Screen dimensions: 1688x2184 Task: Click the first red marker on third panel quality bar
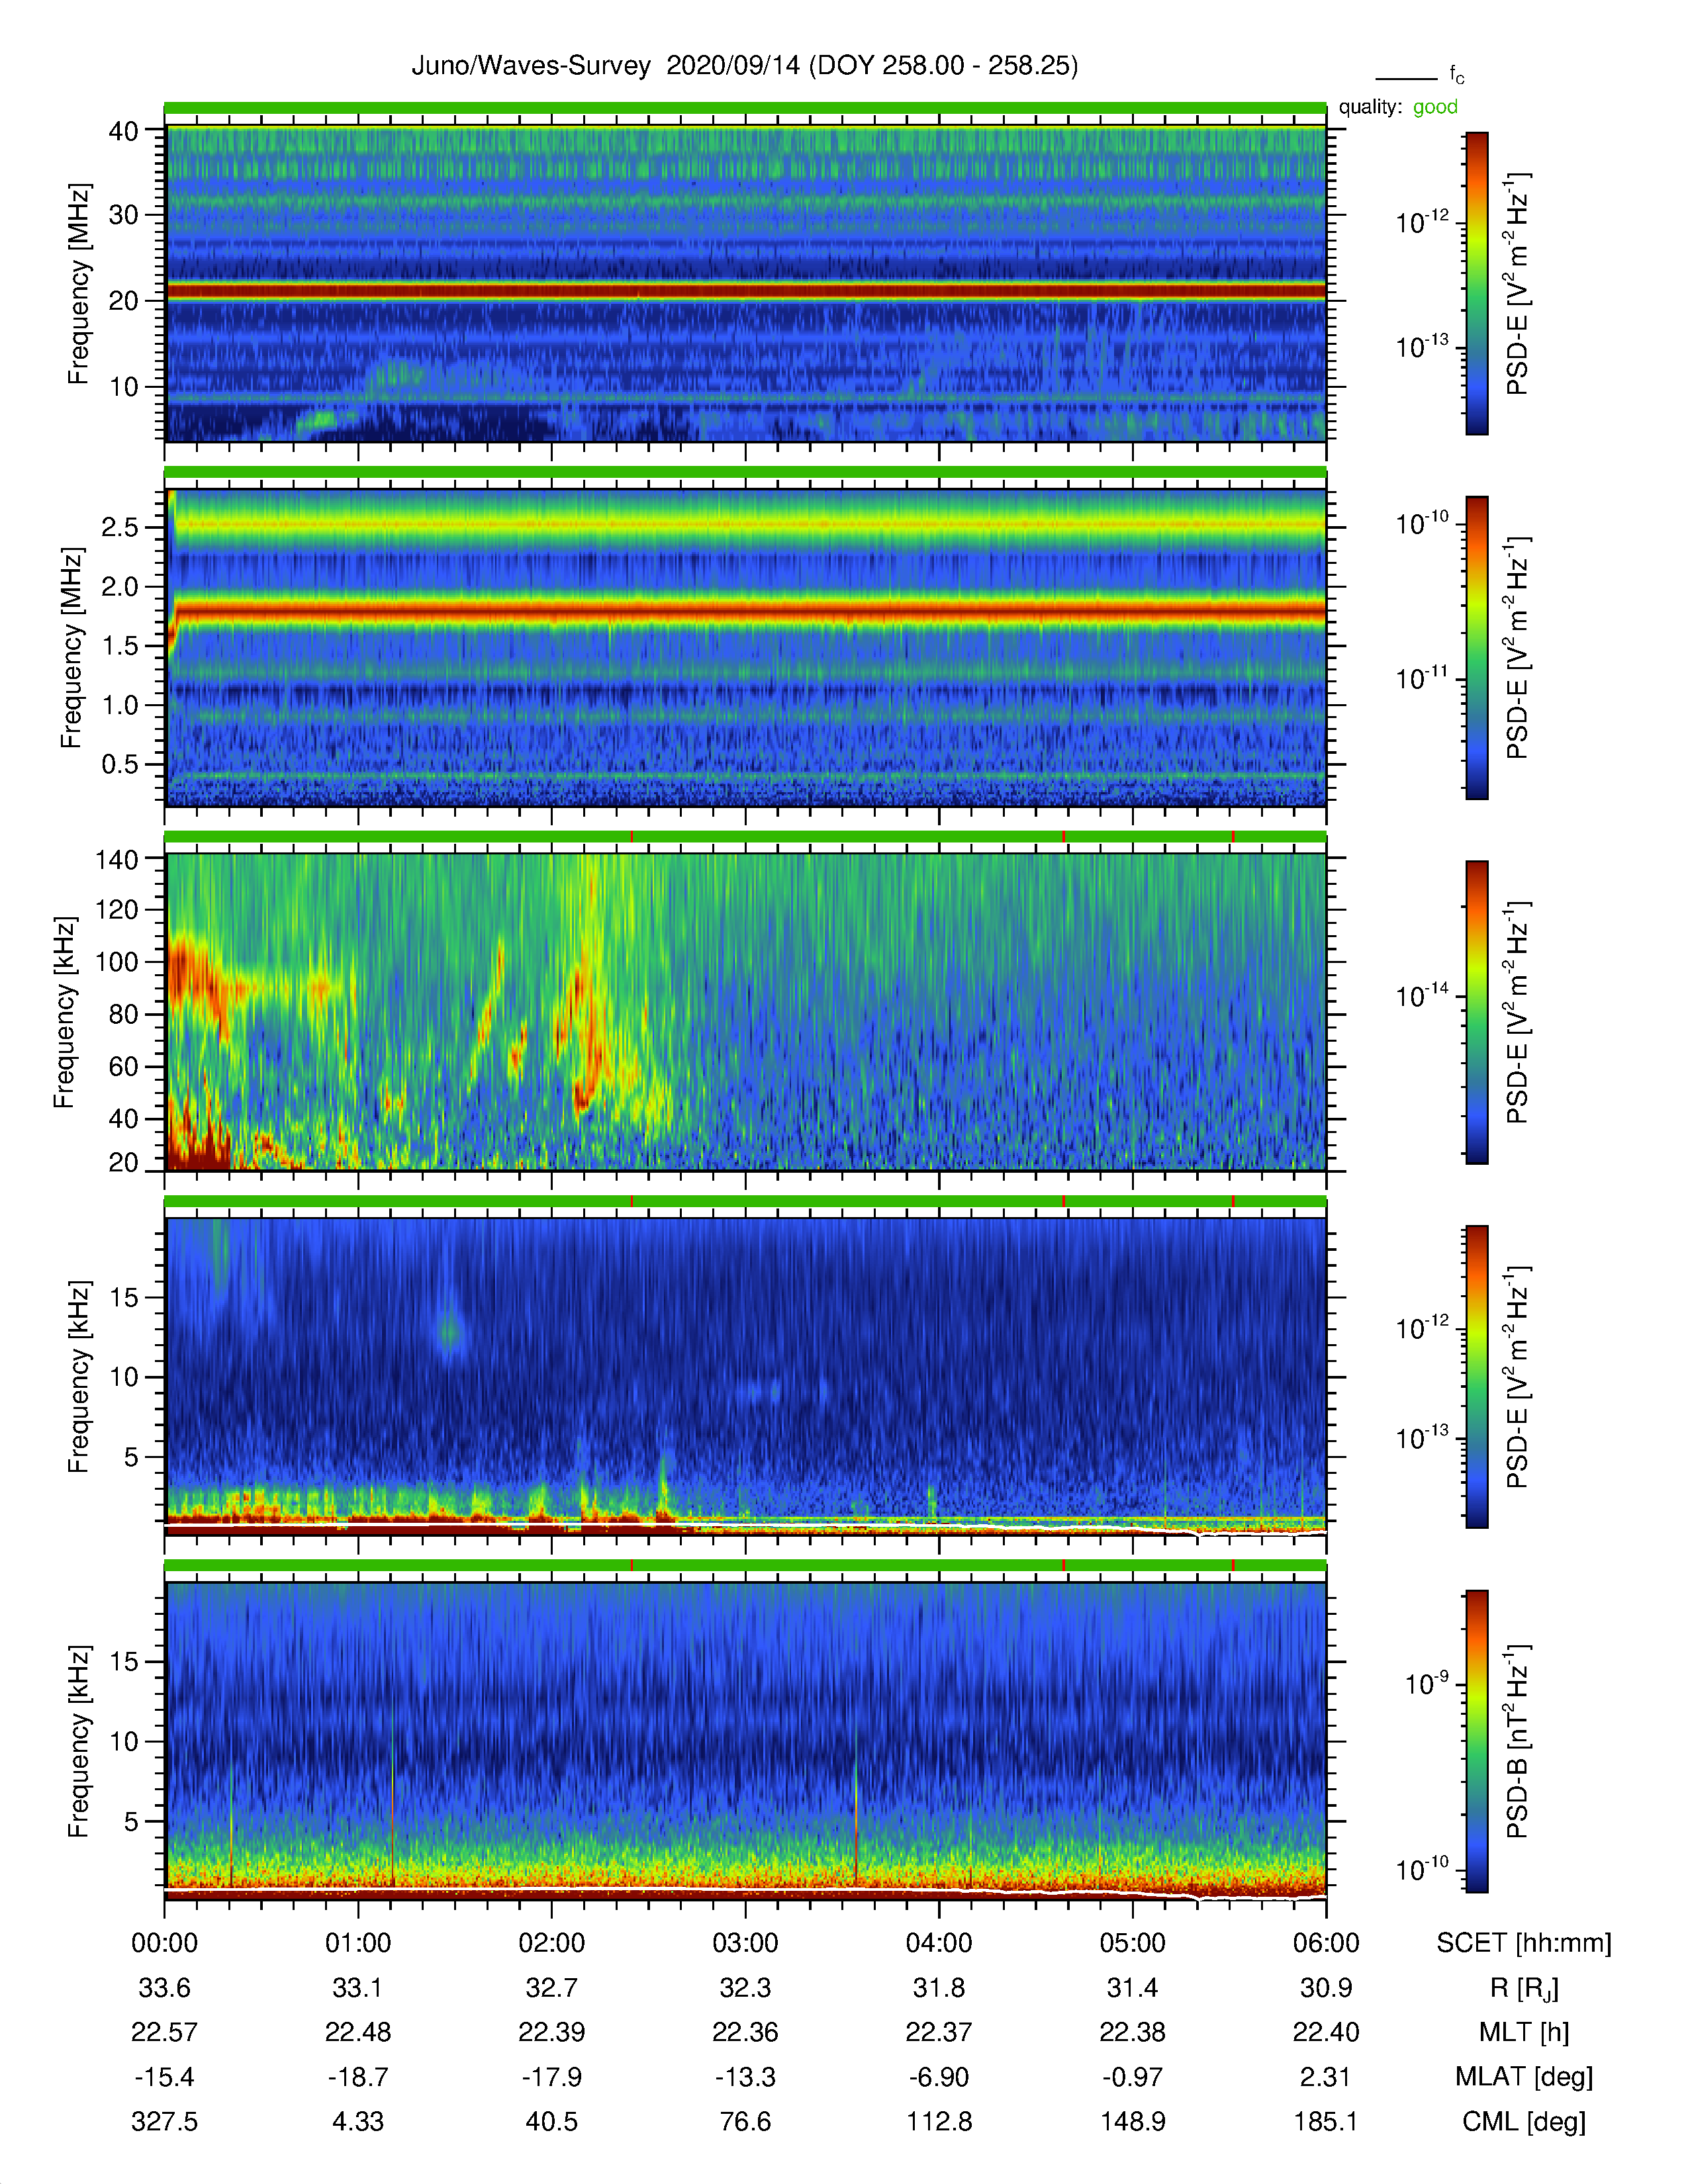(632, 837)
